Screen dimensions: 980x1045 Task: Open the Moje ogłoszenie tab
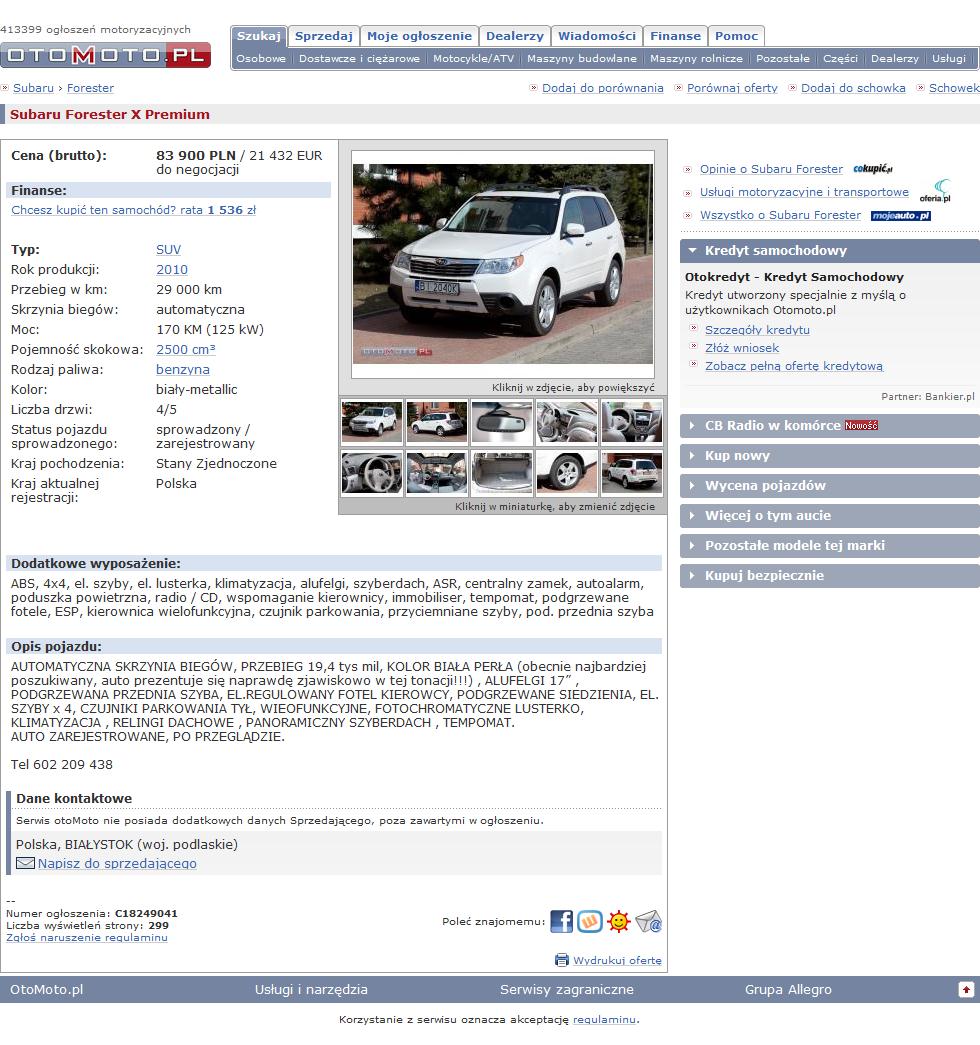(x=419, y=36)
